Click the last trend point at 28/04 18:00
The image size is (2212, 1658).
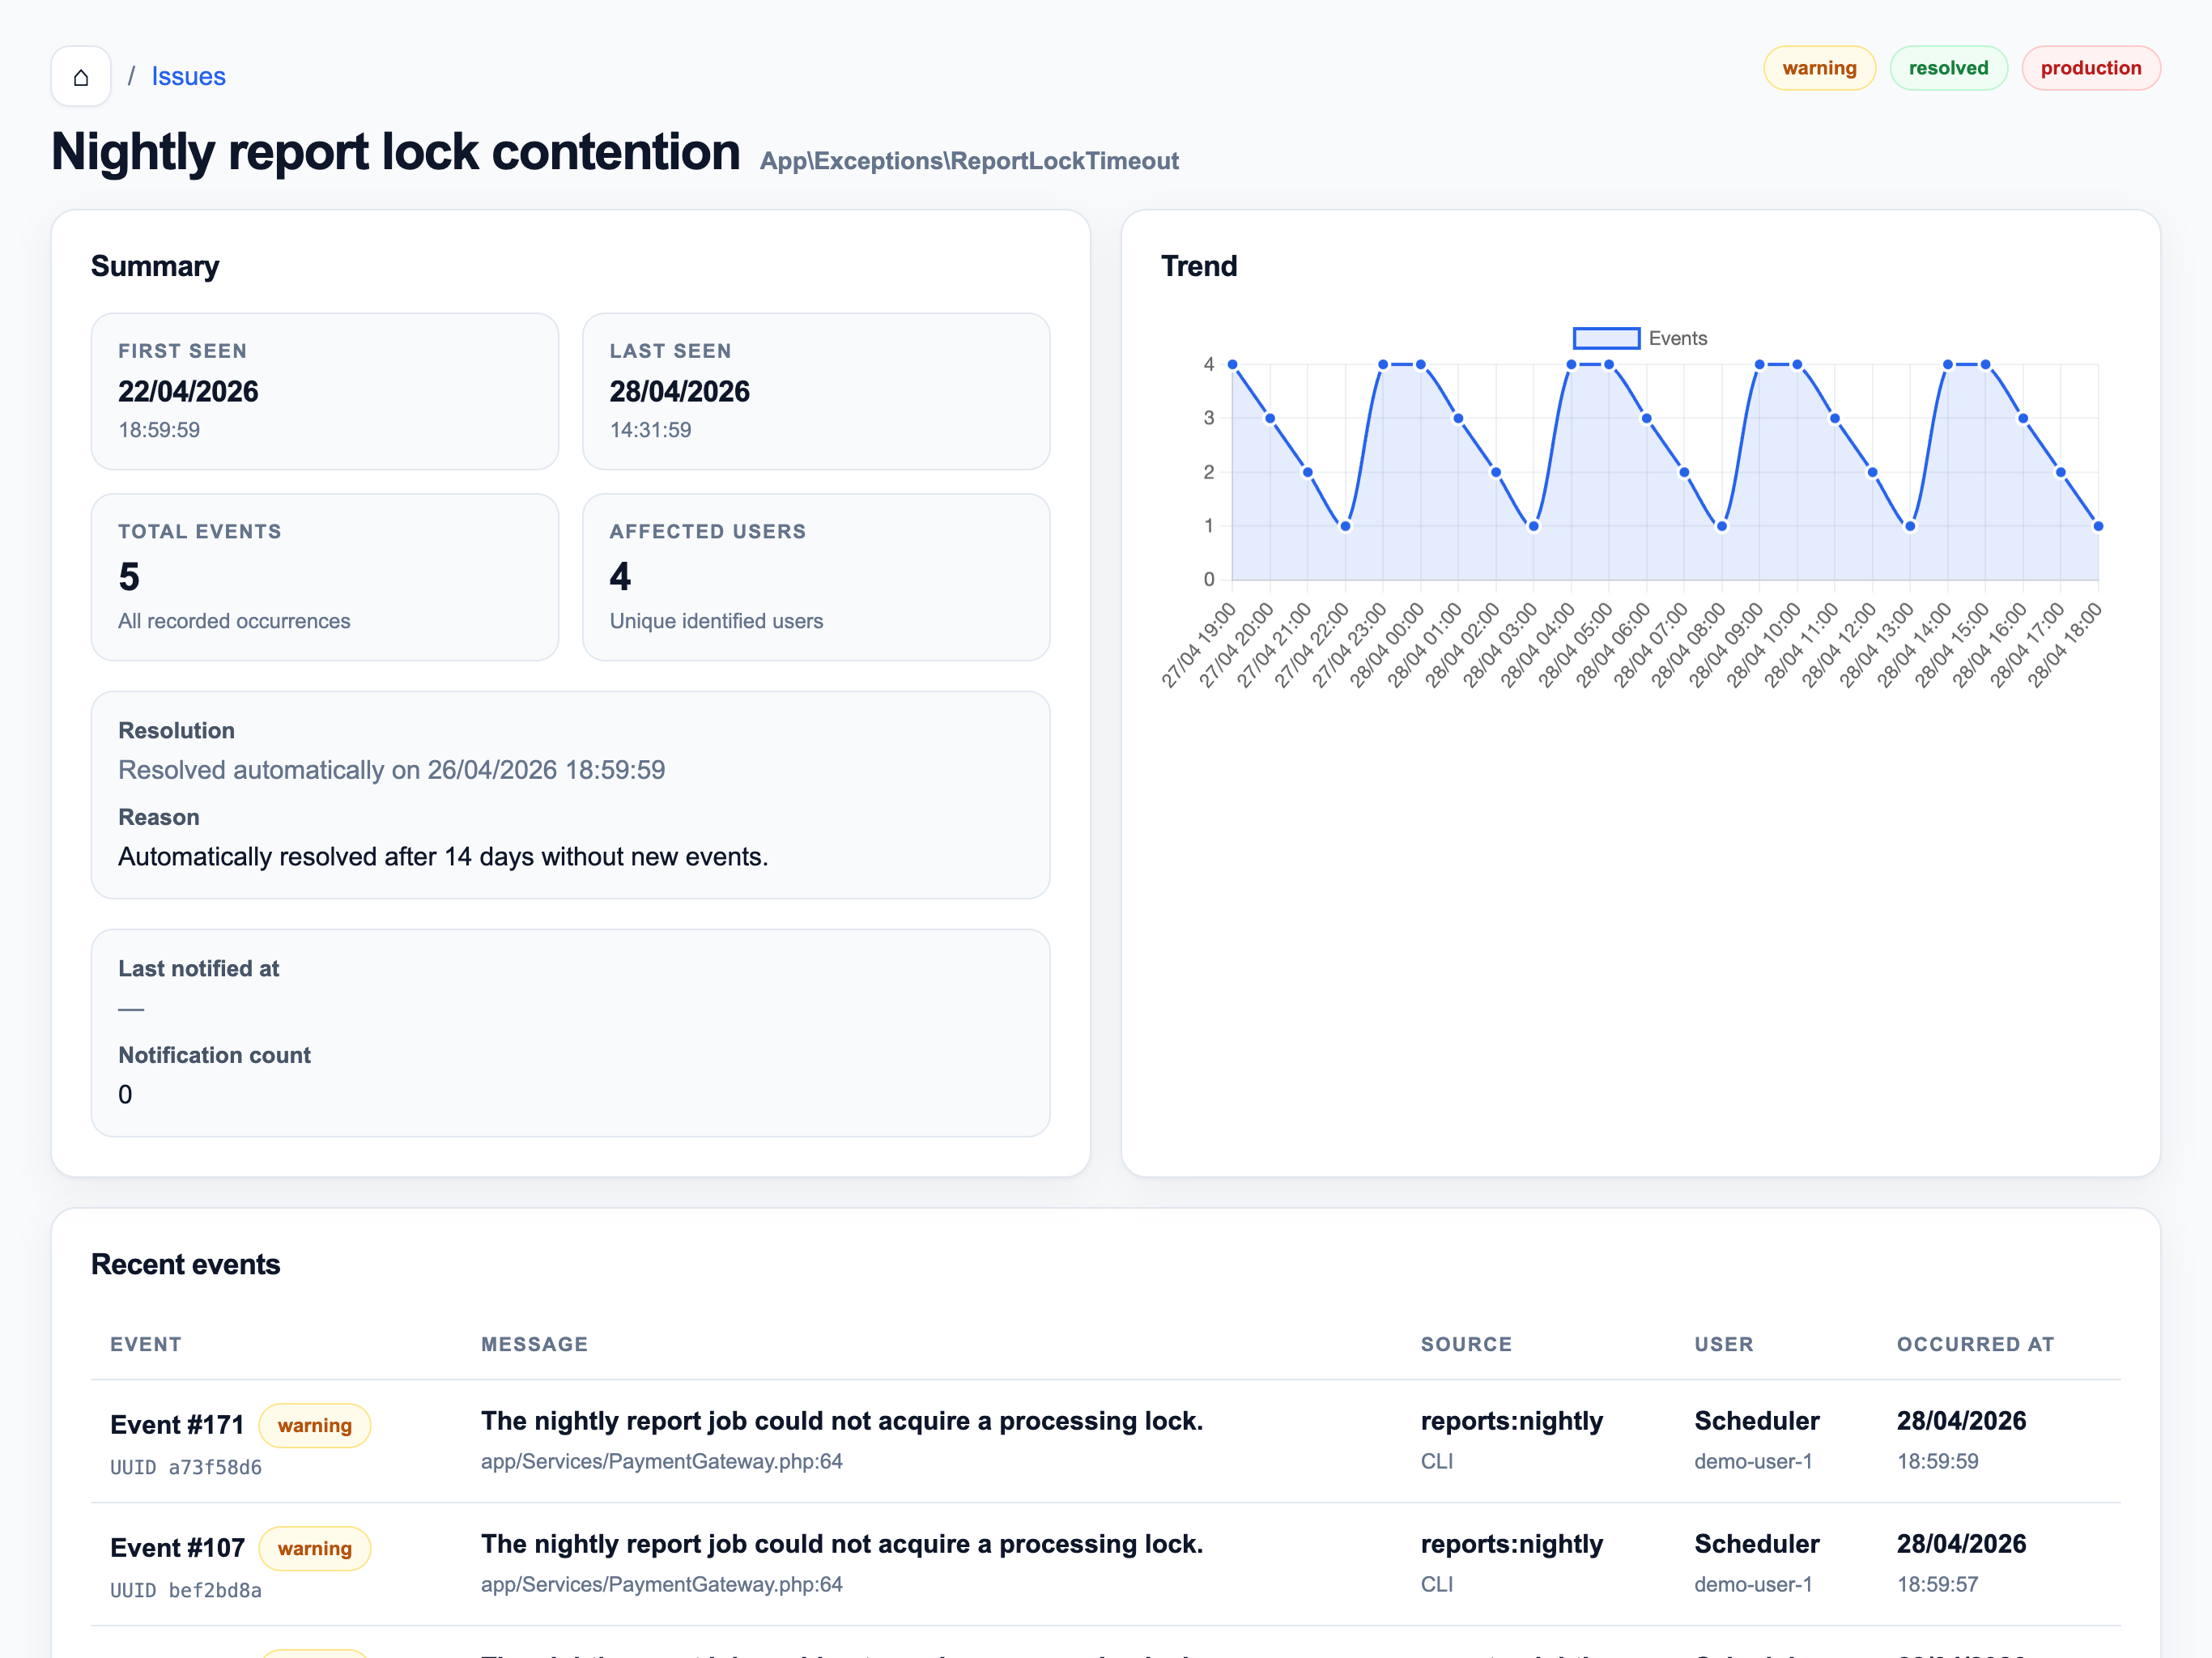tap(2098, 526)
